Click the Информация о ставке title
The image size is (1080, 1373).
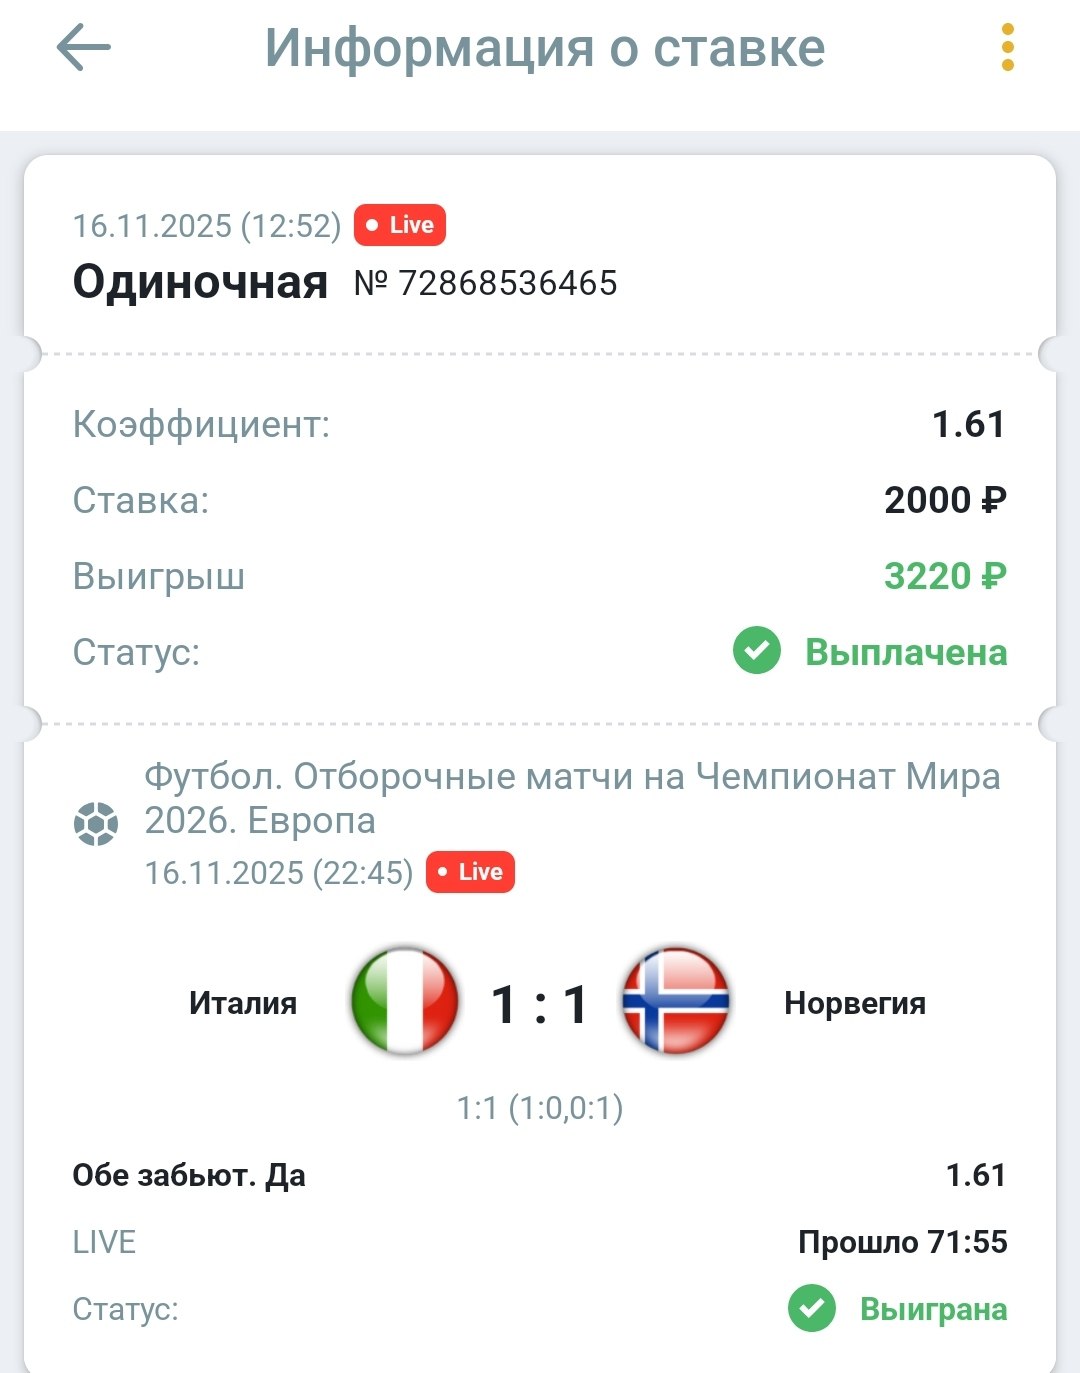(545, 48)
